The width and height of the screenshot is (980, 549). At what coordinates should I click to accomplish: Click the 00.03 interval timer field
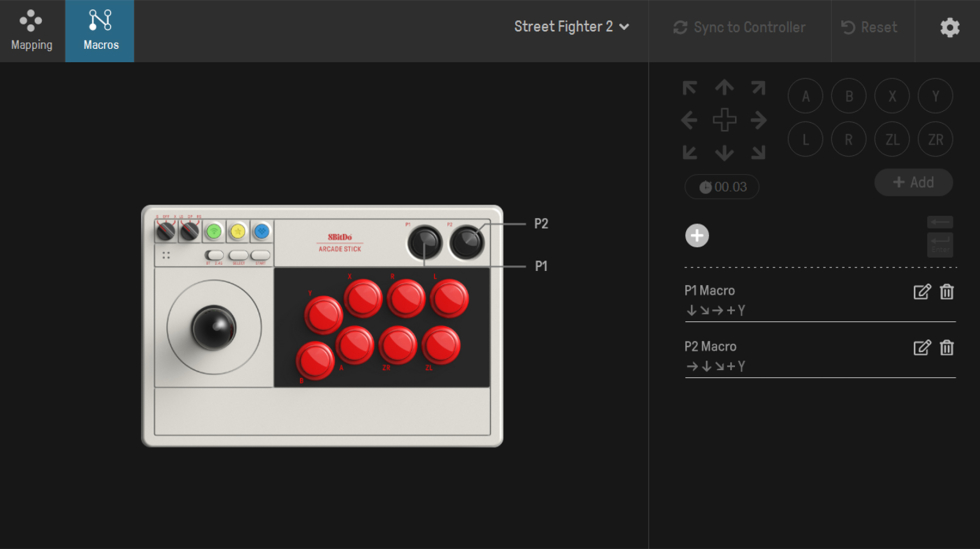coord(722,187)
